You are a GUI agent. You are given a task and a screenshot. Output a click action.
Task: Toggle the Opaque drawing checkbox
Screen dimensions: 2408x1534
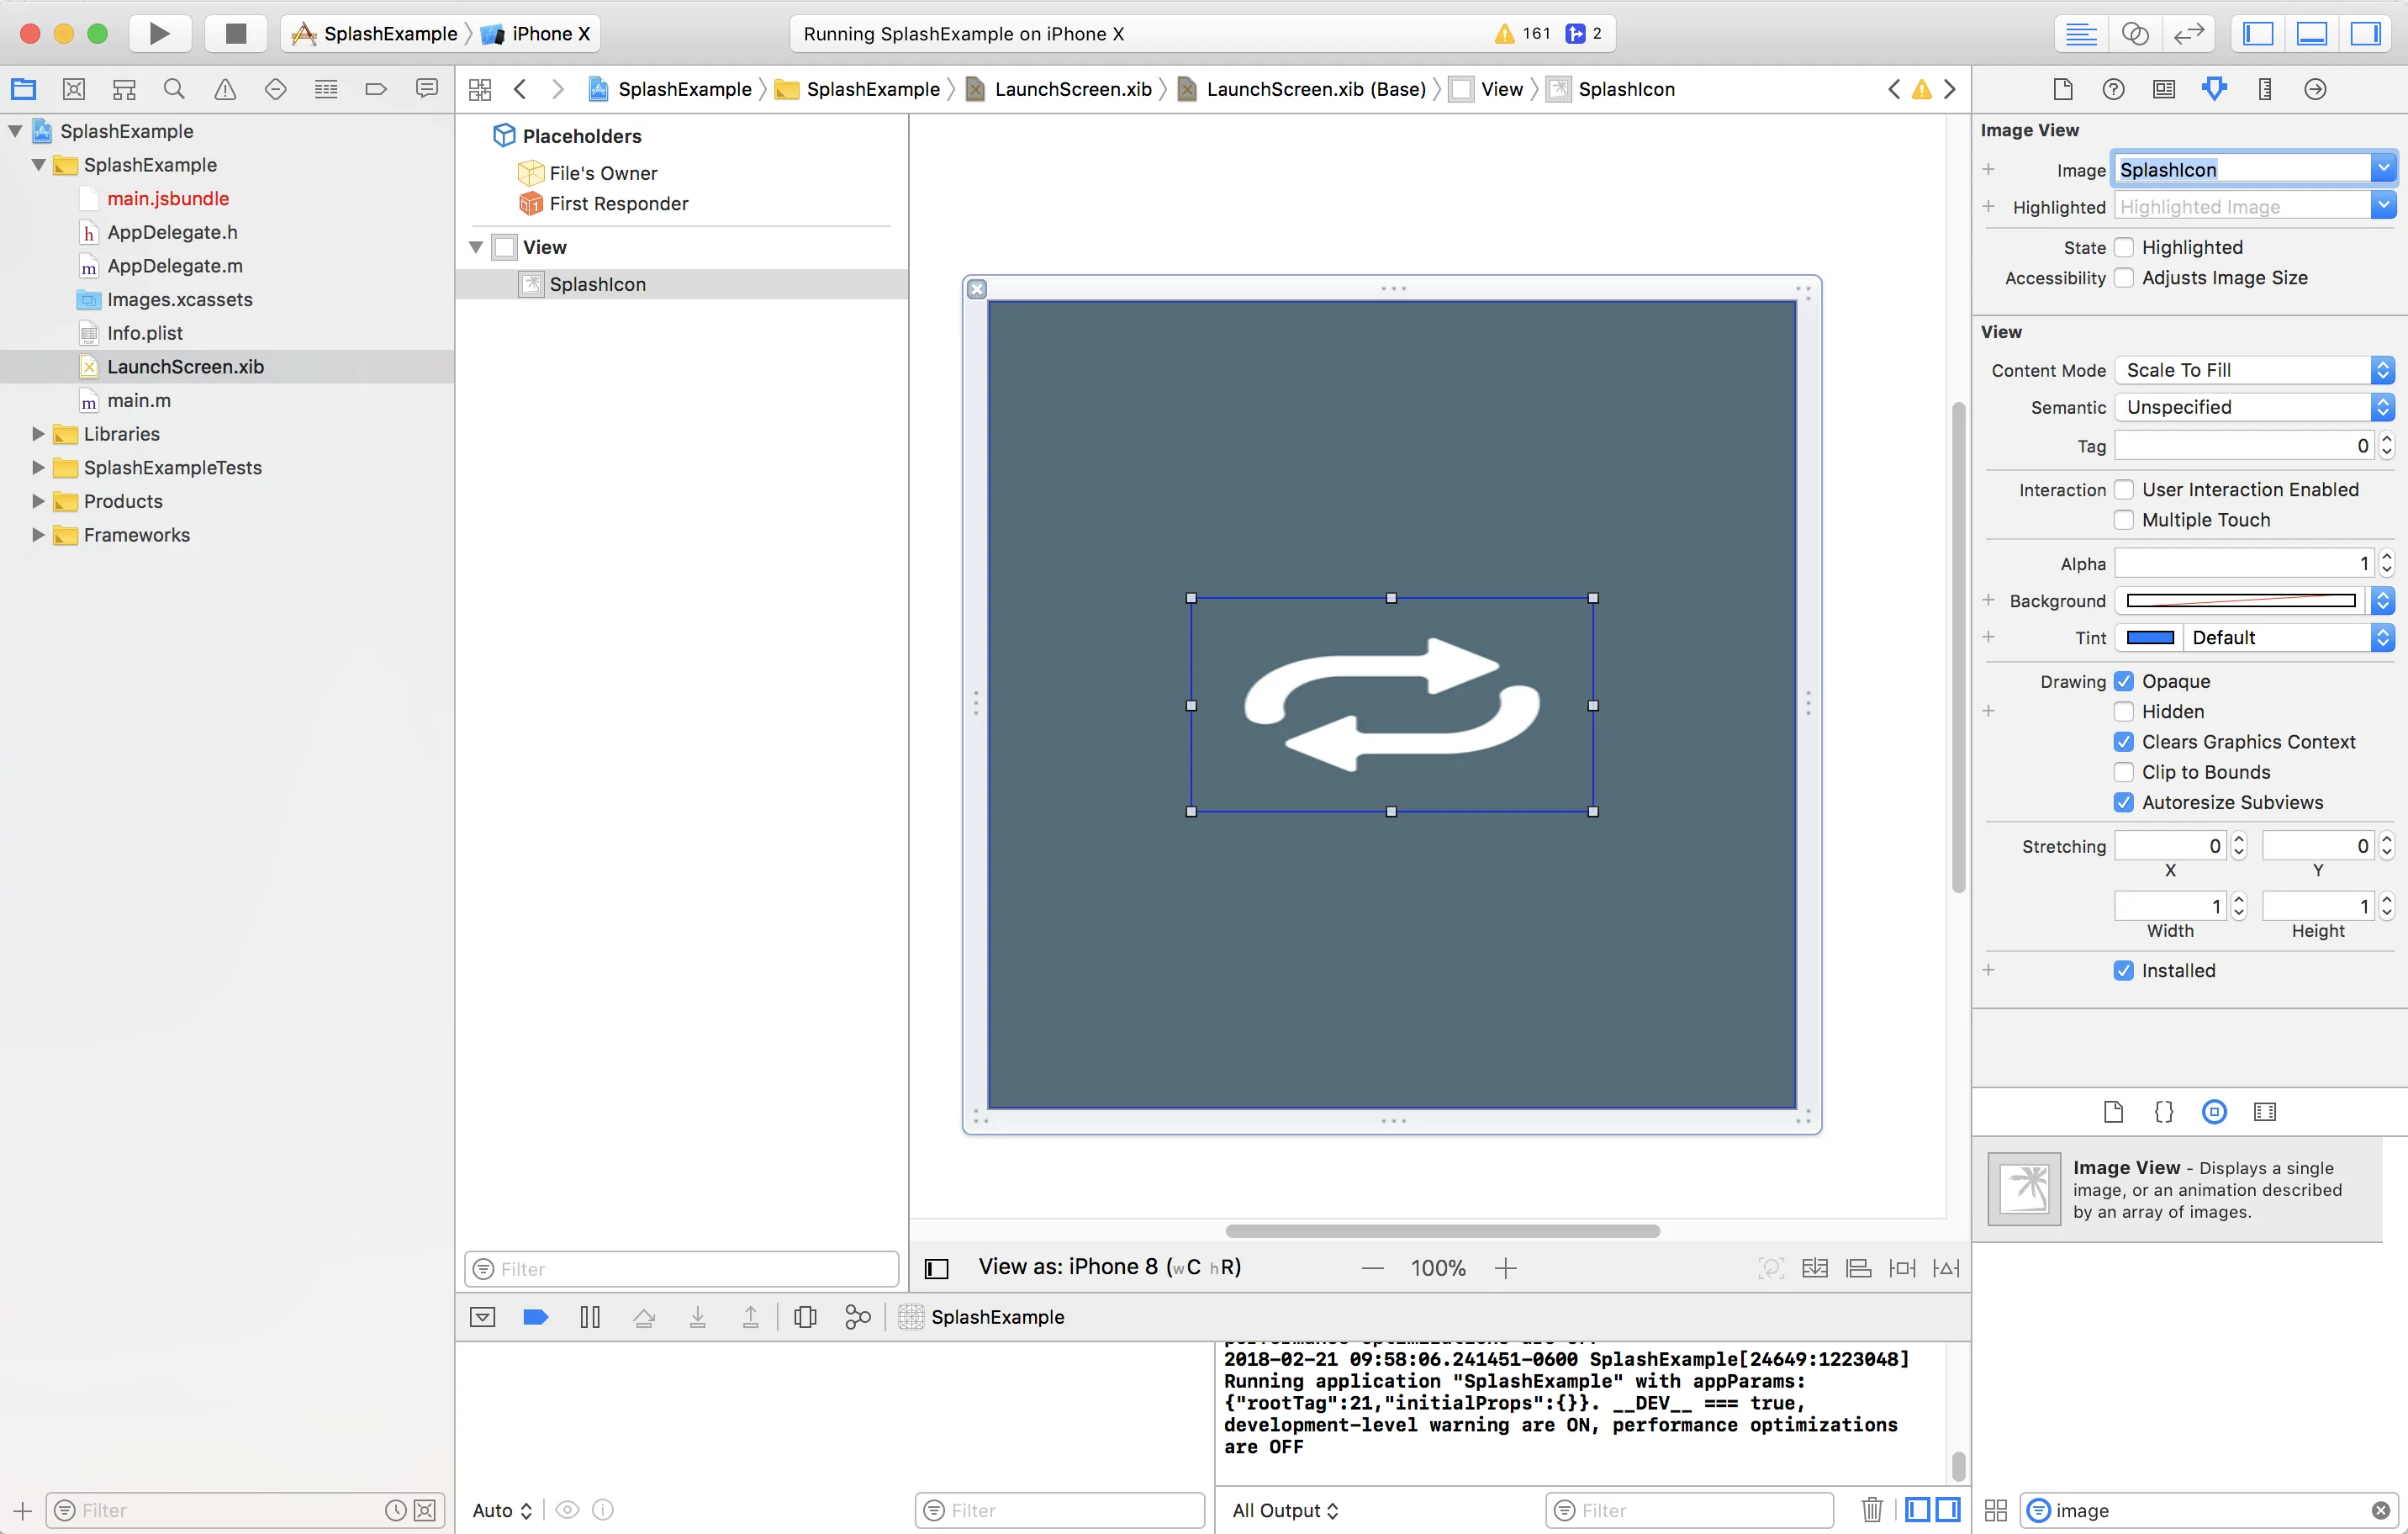pos(2124,680)
